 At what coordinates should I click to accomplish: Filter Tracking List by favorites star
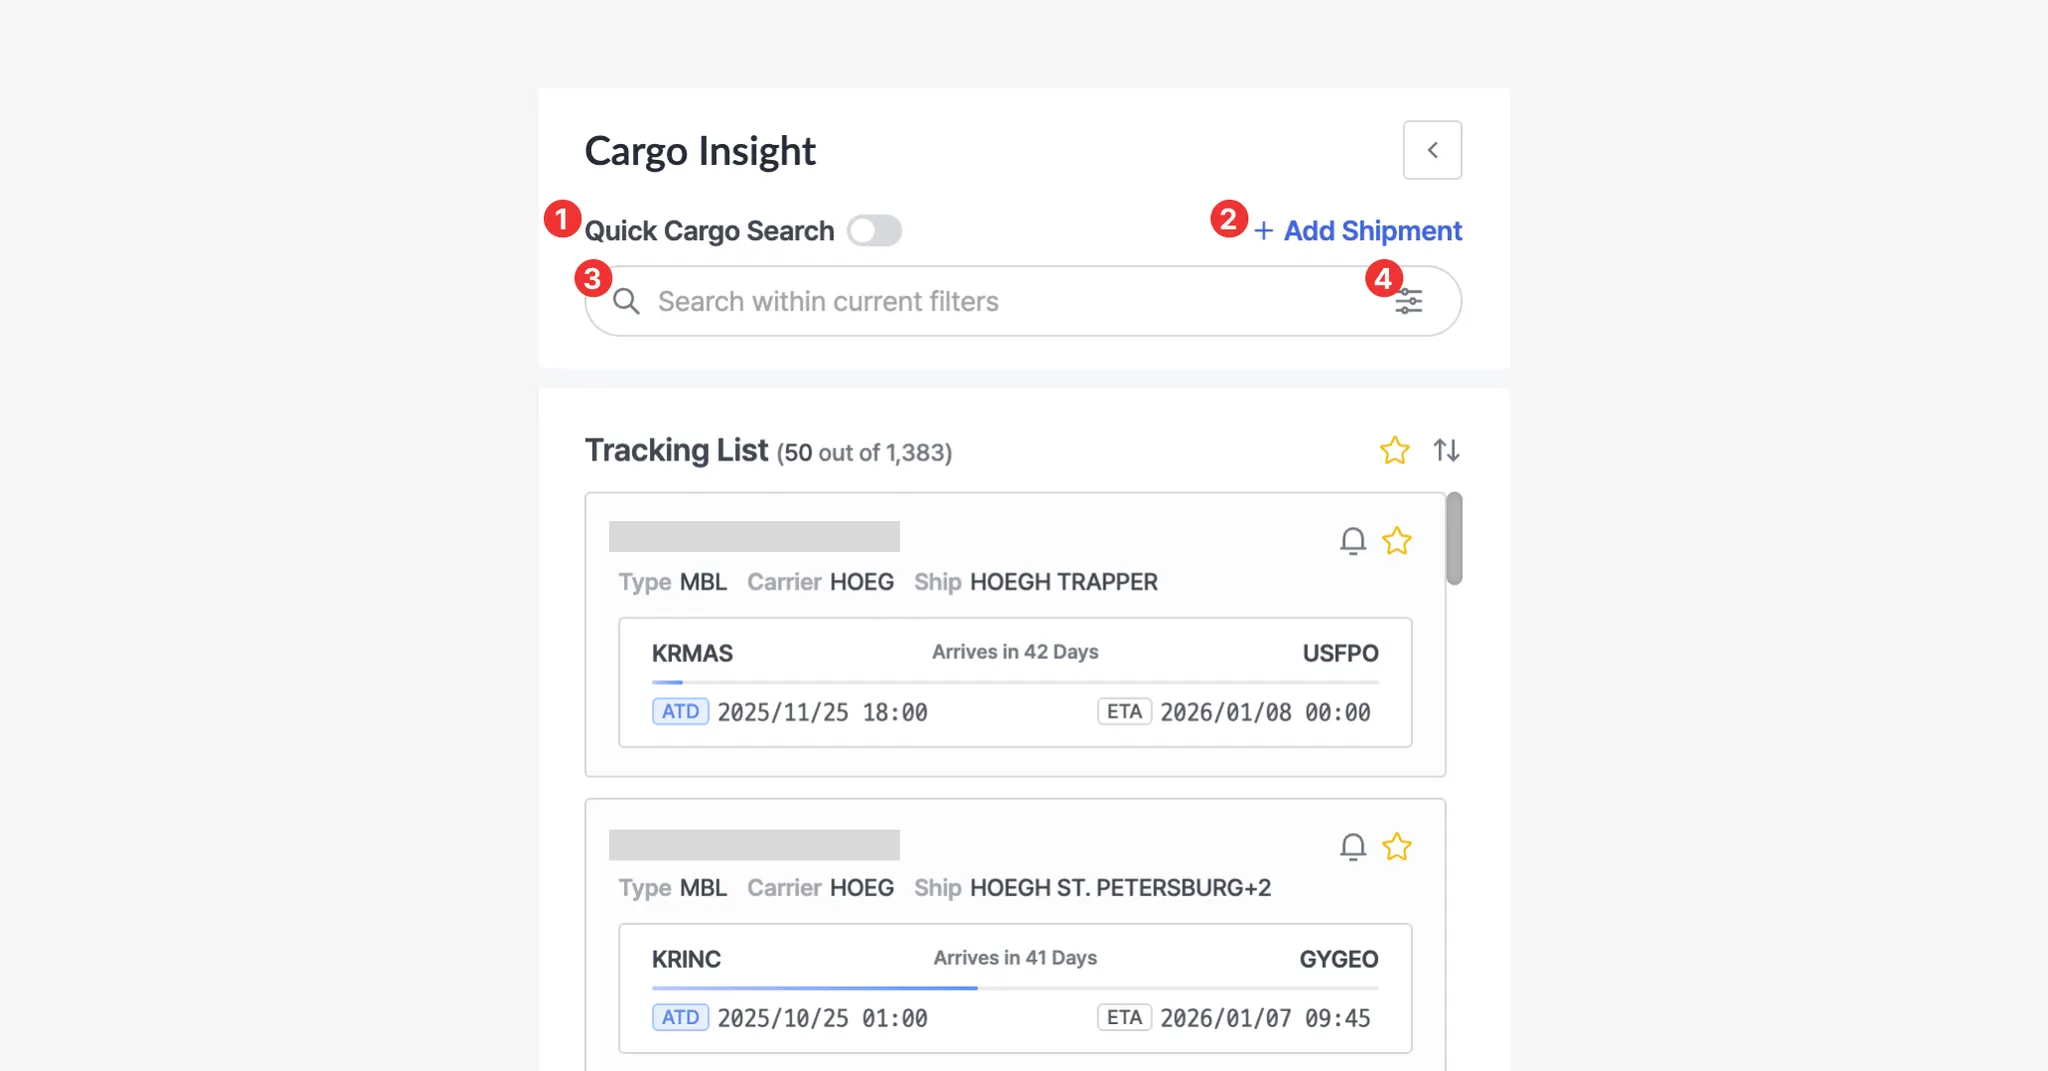tap(1394, 451)
